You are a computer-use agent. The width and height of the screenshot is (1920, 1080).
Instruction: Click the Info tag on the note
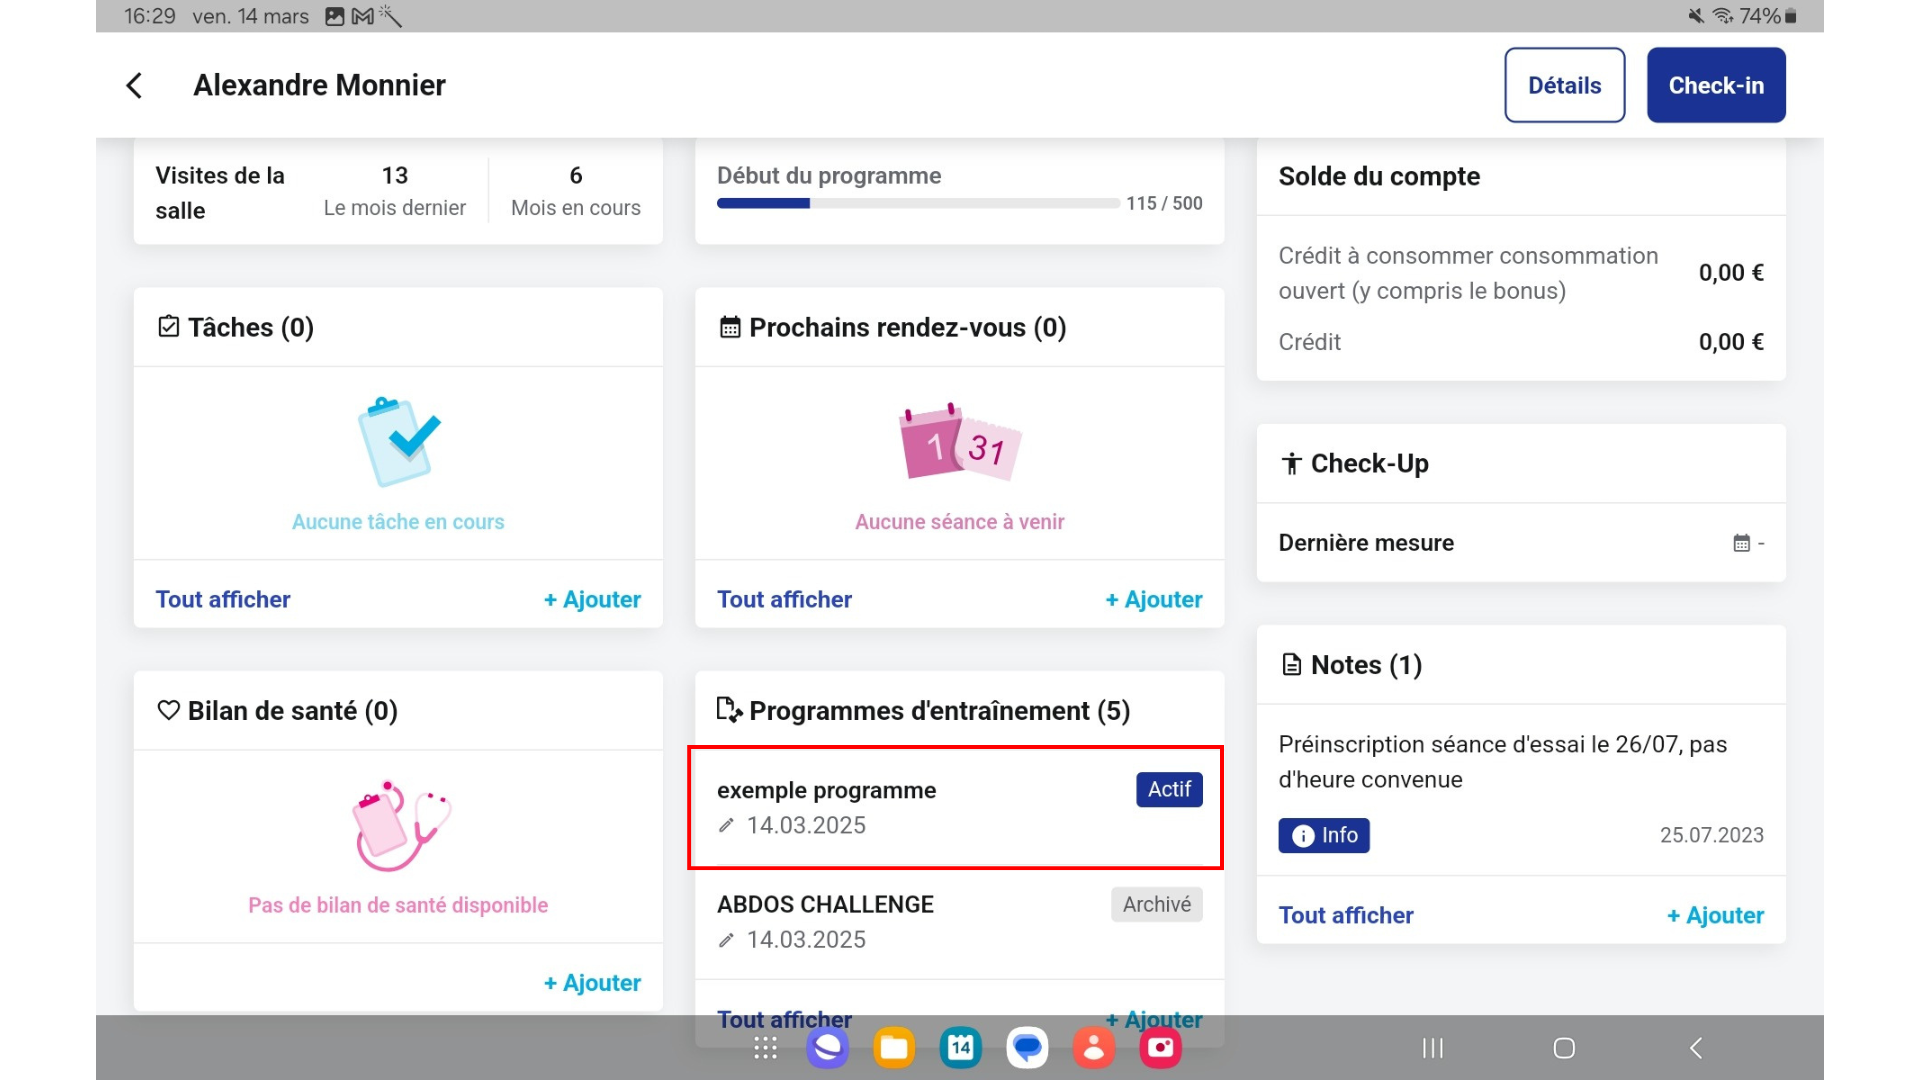pos(1324,835)
